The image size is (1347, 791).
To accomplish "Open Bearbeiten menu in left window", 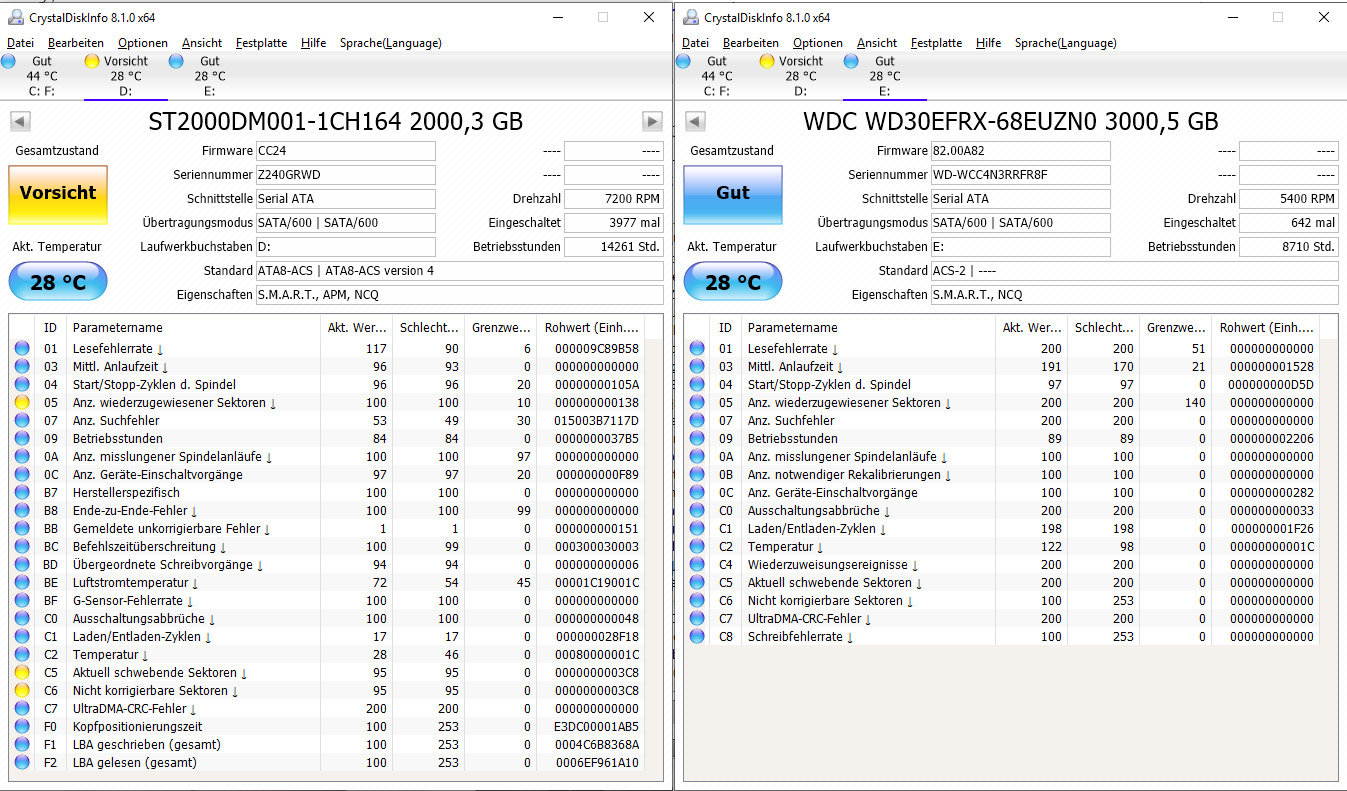I will click(76, 43).
